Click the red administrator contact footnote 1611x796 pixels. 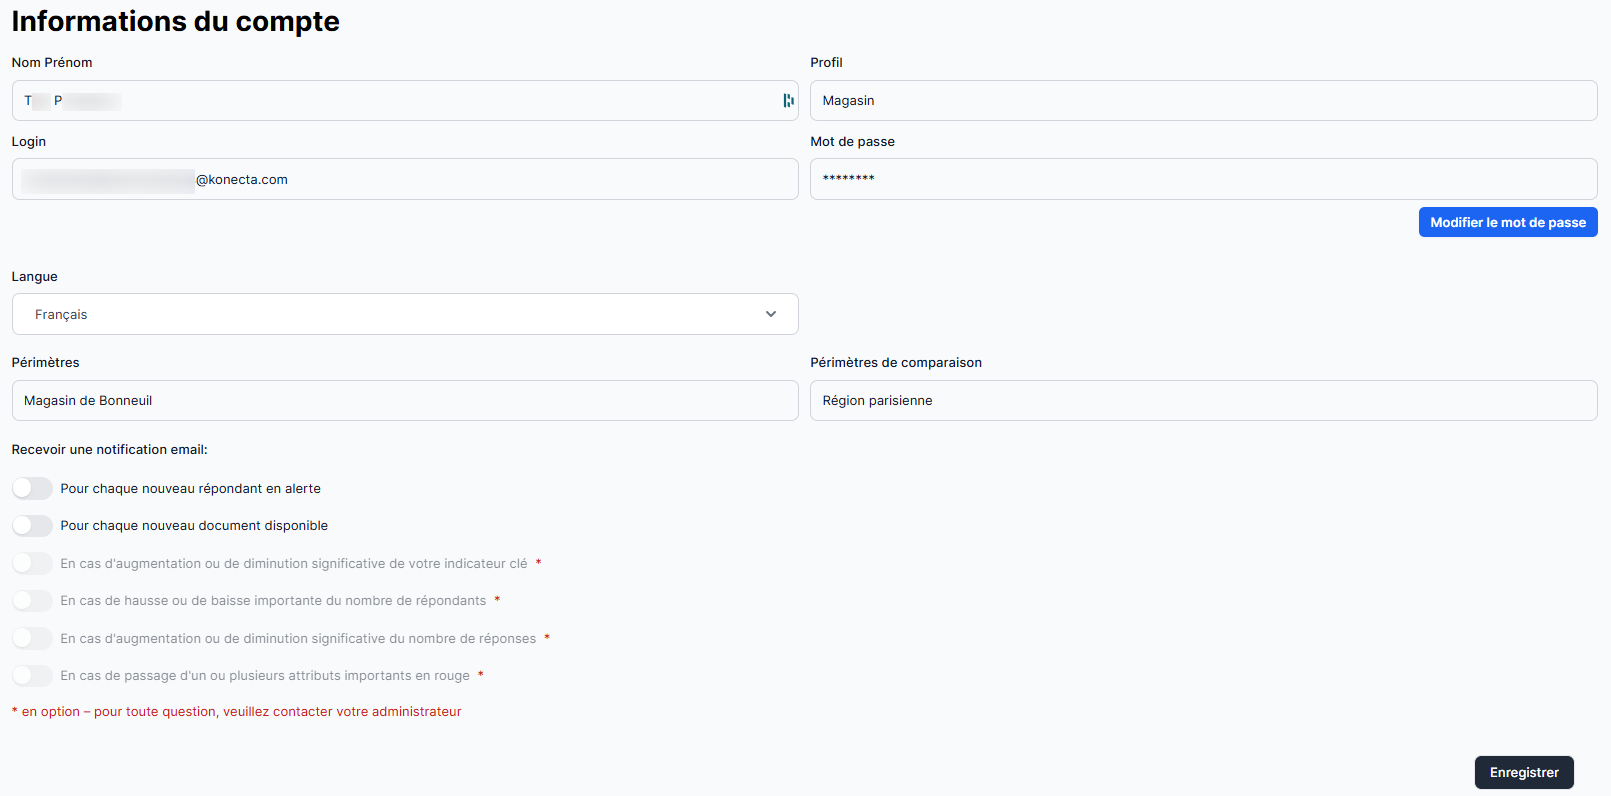click(x=237, y=712)
